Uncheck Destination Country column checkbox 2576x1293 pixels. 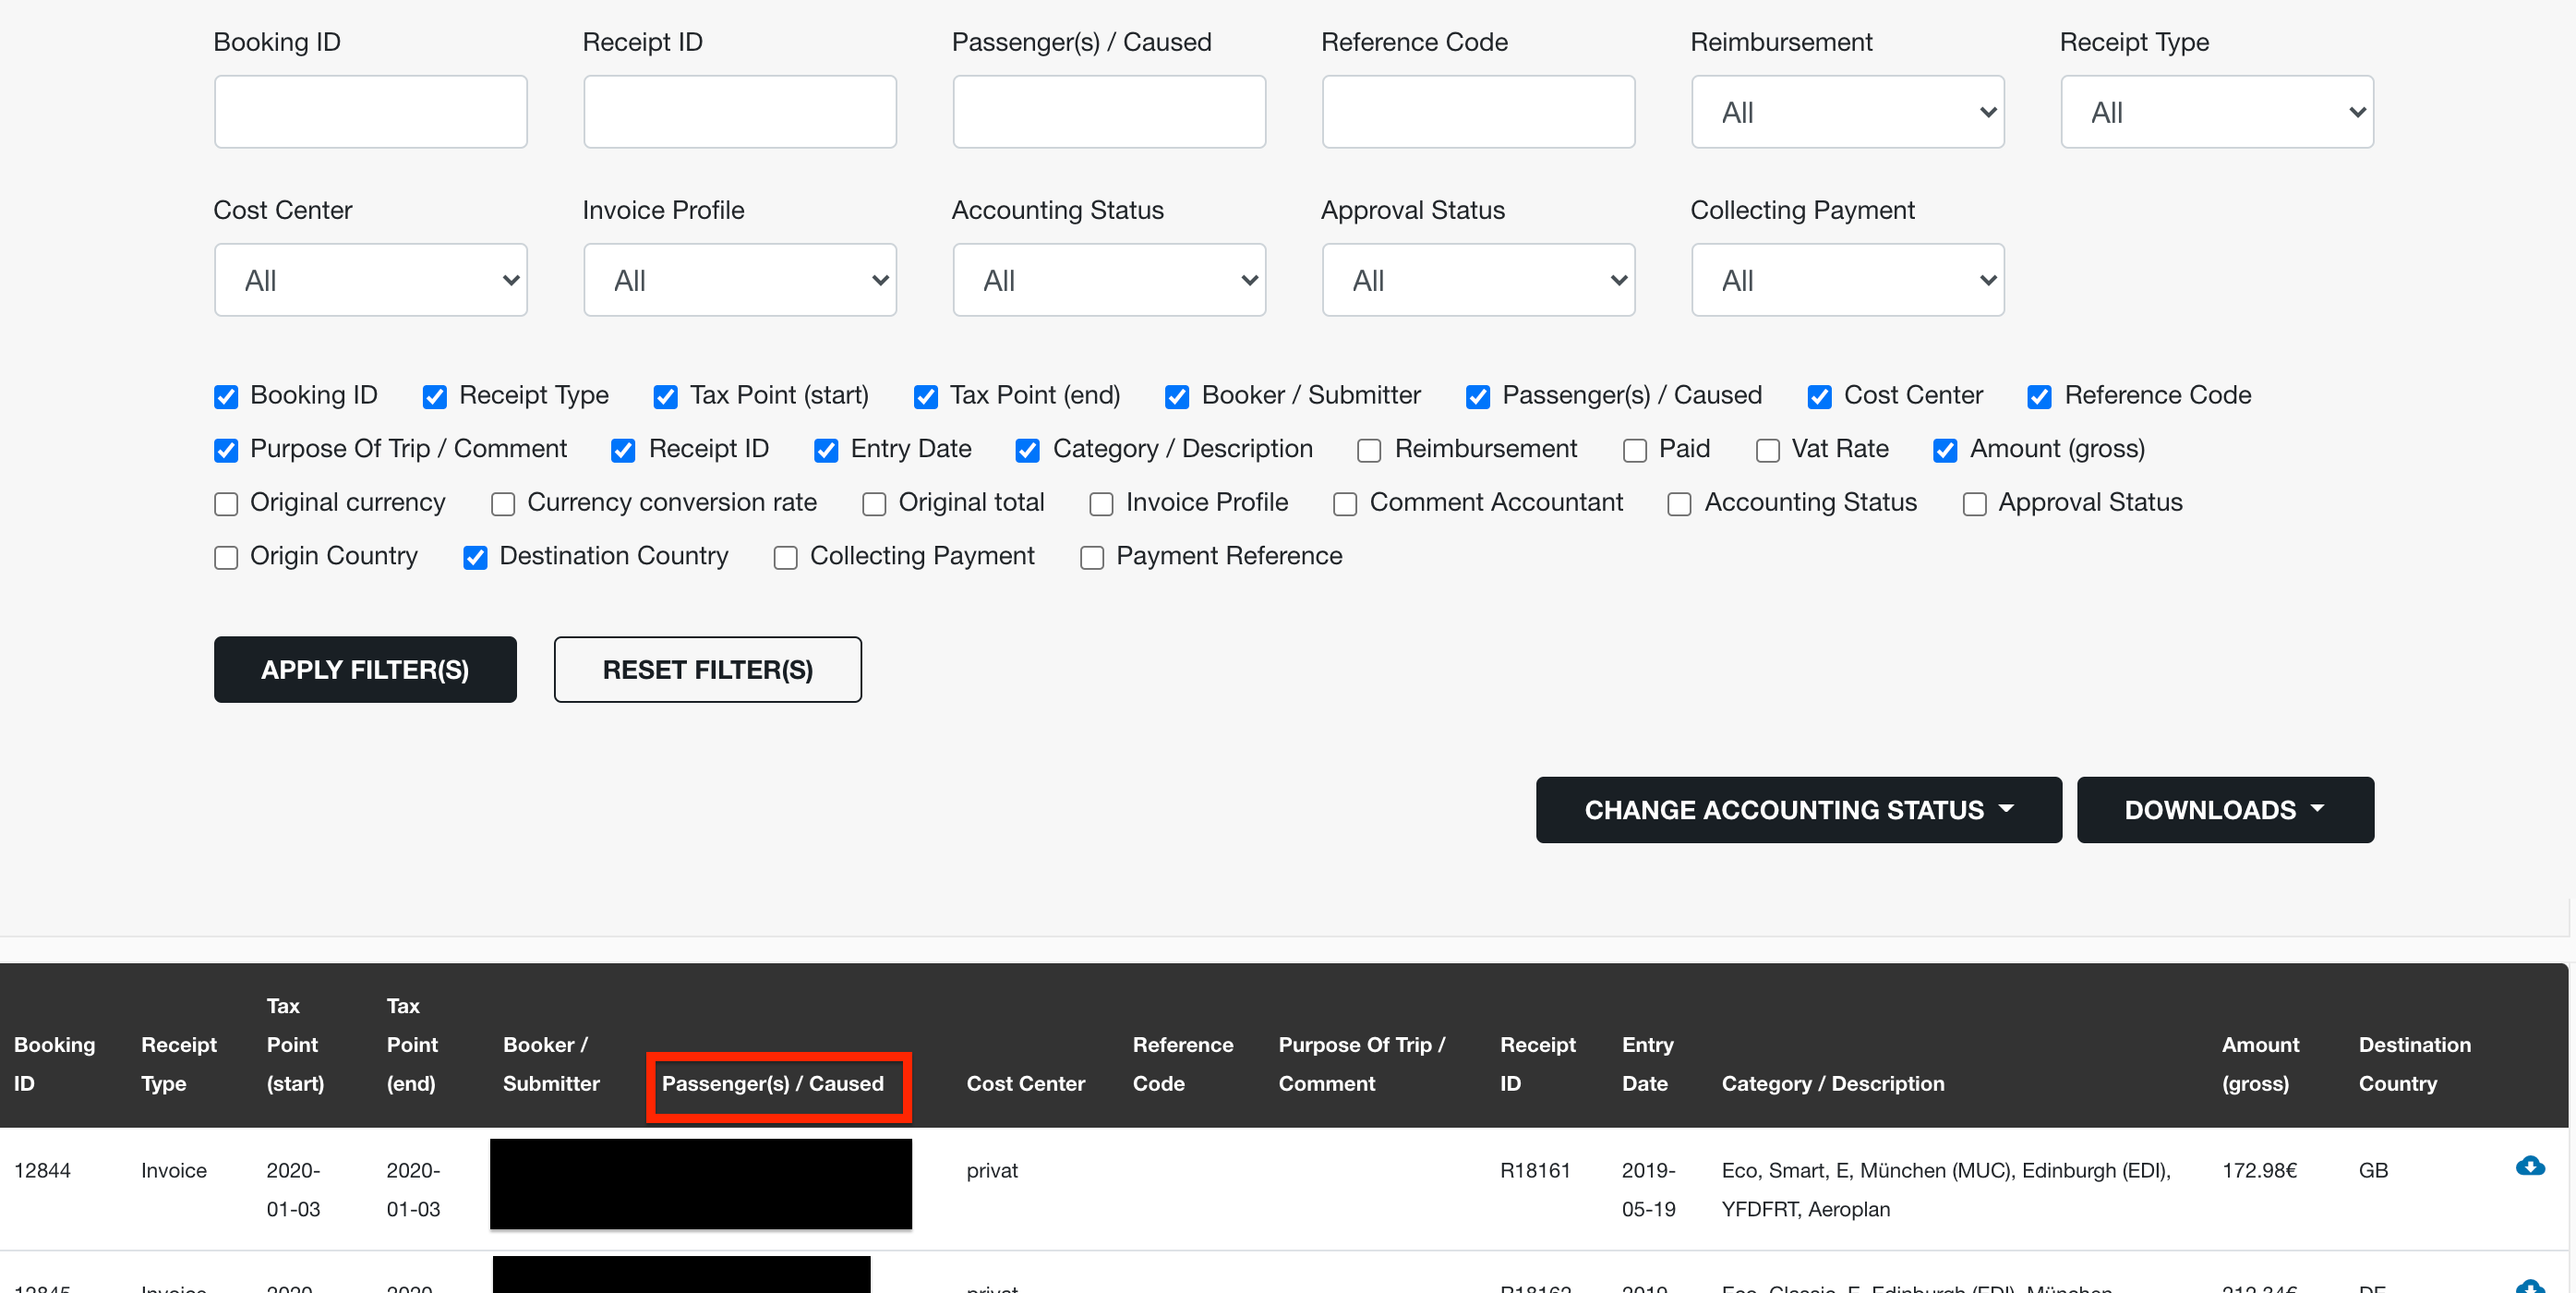[x=475, y=557]
